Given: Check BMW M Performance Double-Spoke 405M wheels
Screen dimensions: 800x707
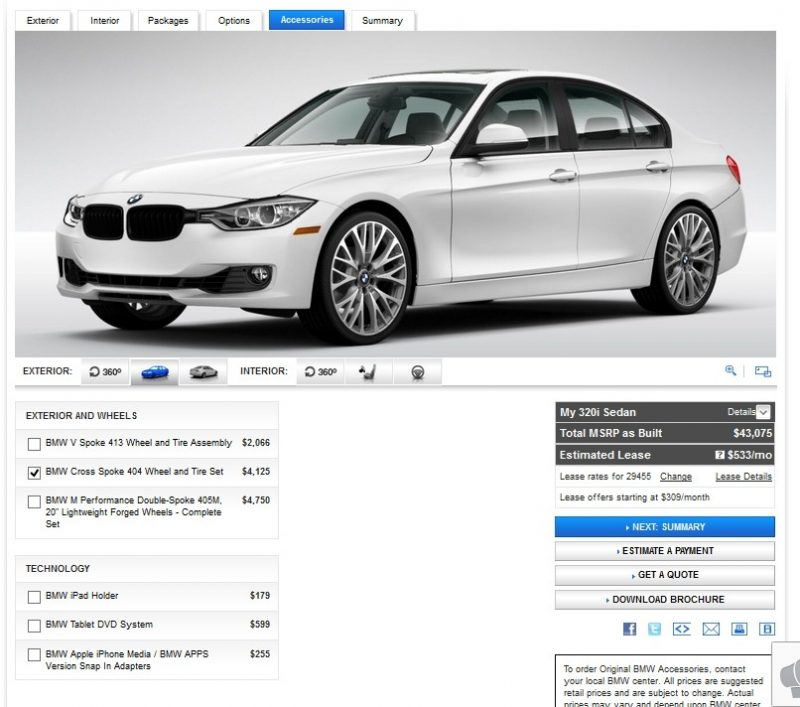Looking at the screenshot, I should coord(34,501).
